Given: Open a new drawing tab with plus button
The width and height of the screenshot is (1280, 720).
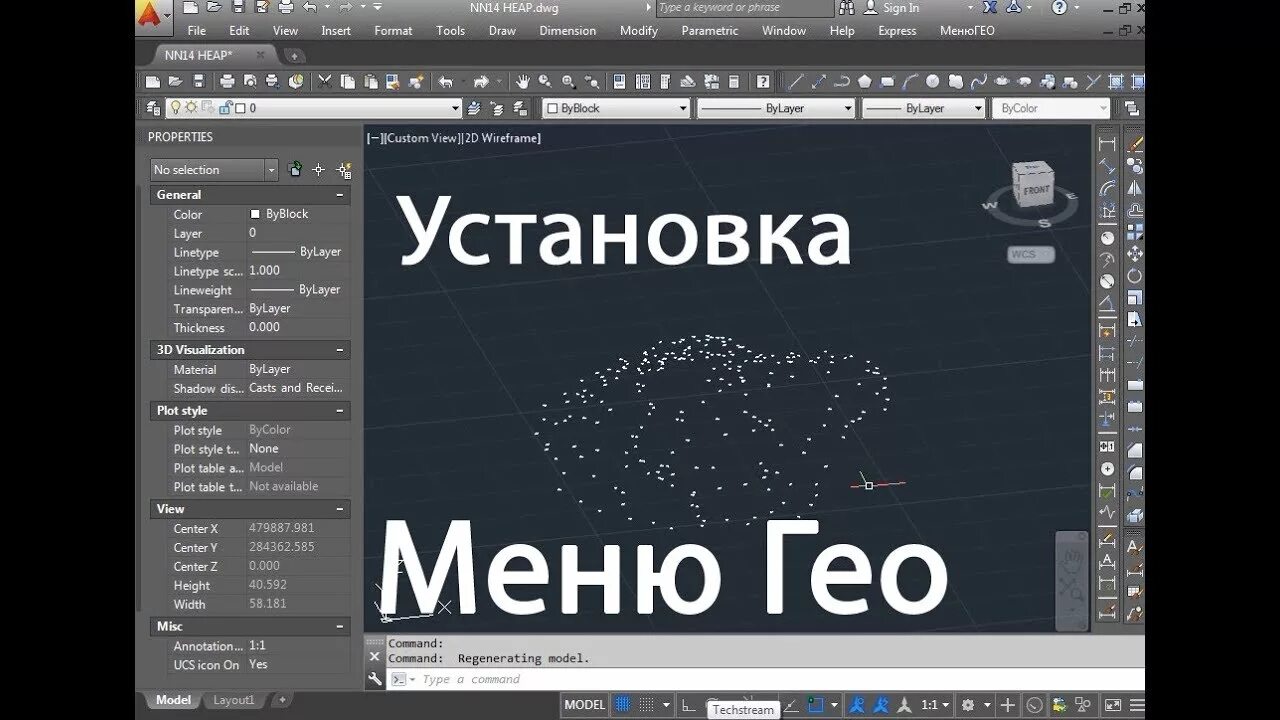Looking at the screenshot, I should tap(296, 55).
